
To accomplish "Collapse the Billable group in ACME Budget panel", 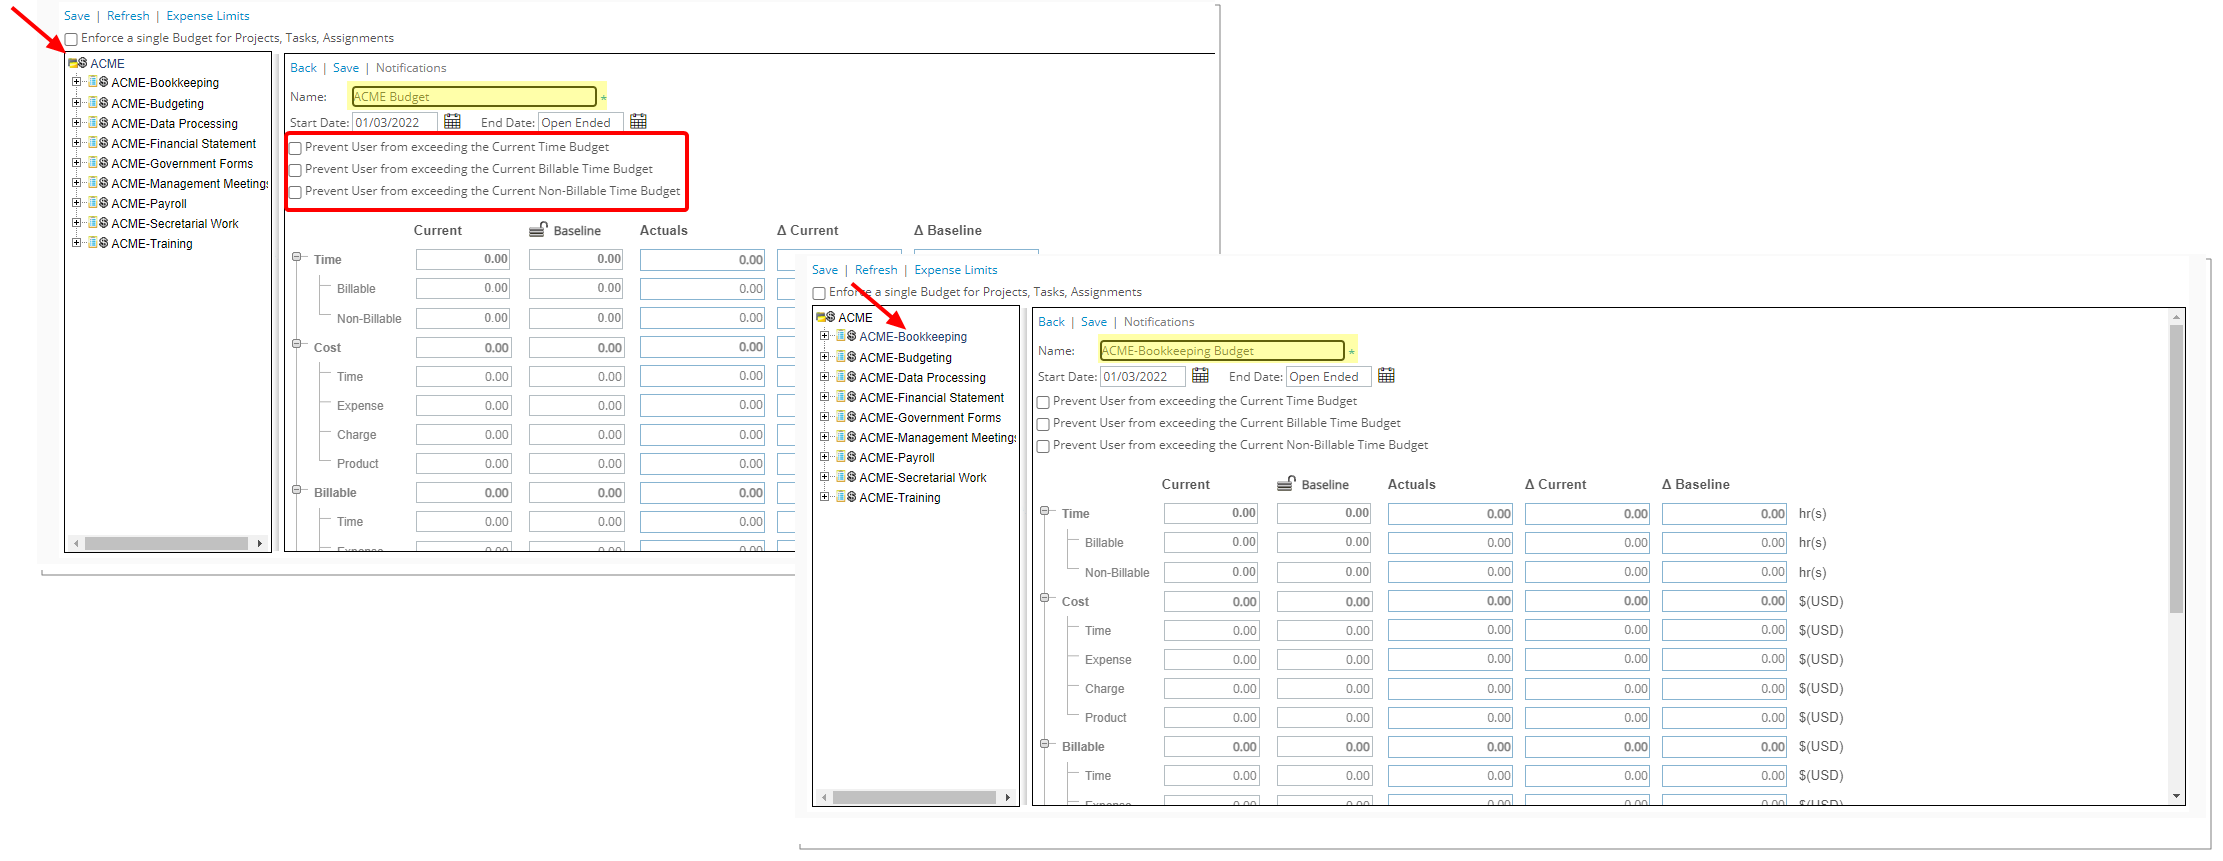I will click(x=297, y=490).
